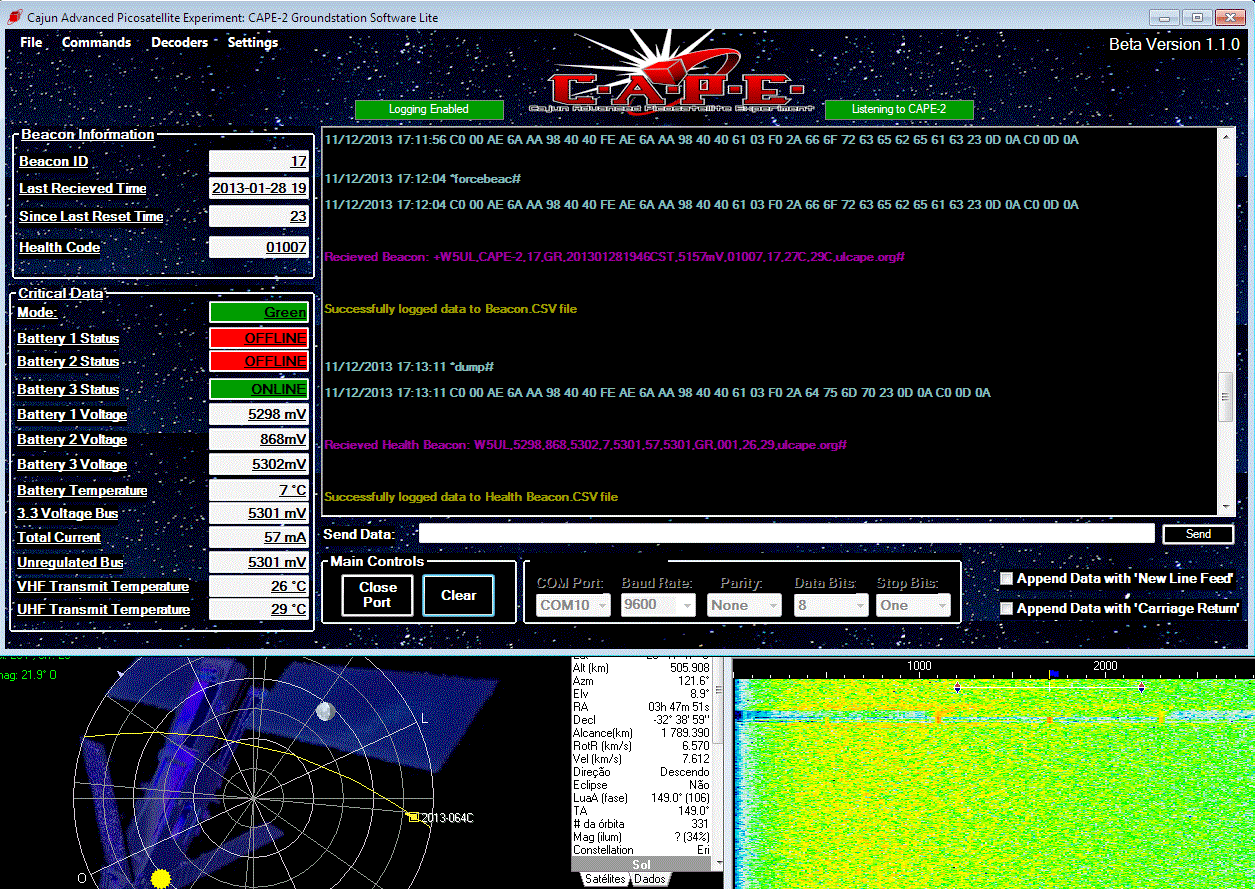Click into the Send Data text field
The height and width of the screenshot is (889, 1255).
tap(786, 534)
